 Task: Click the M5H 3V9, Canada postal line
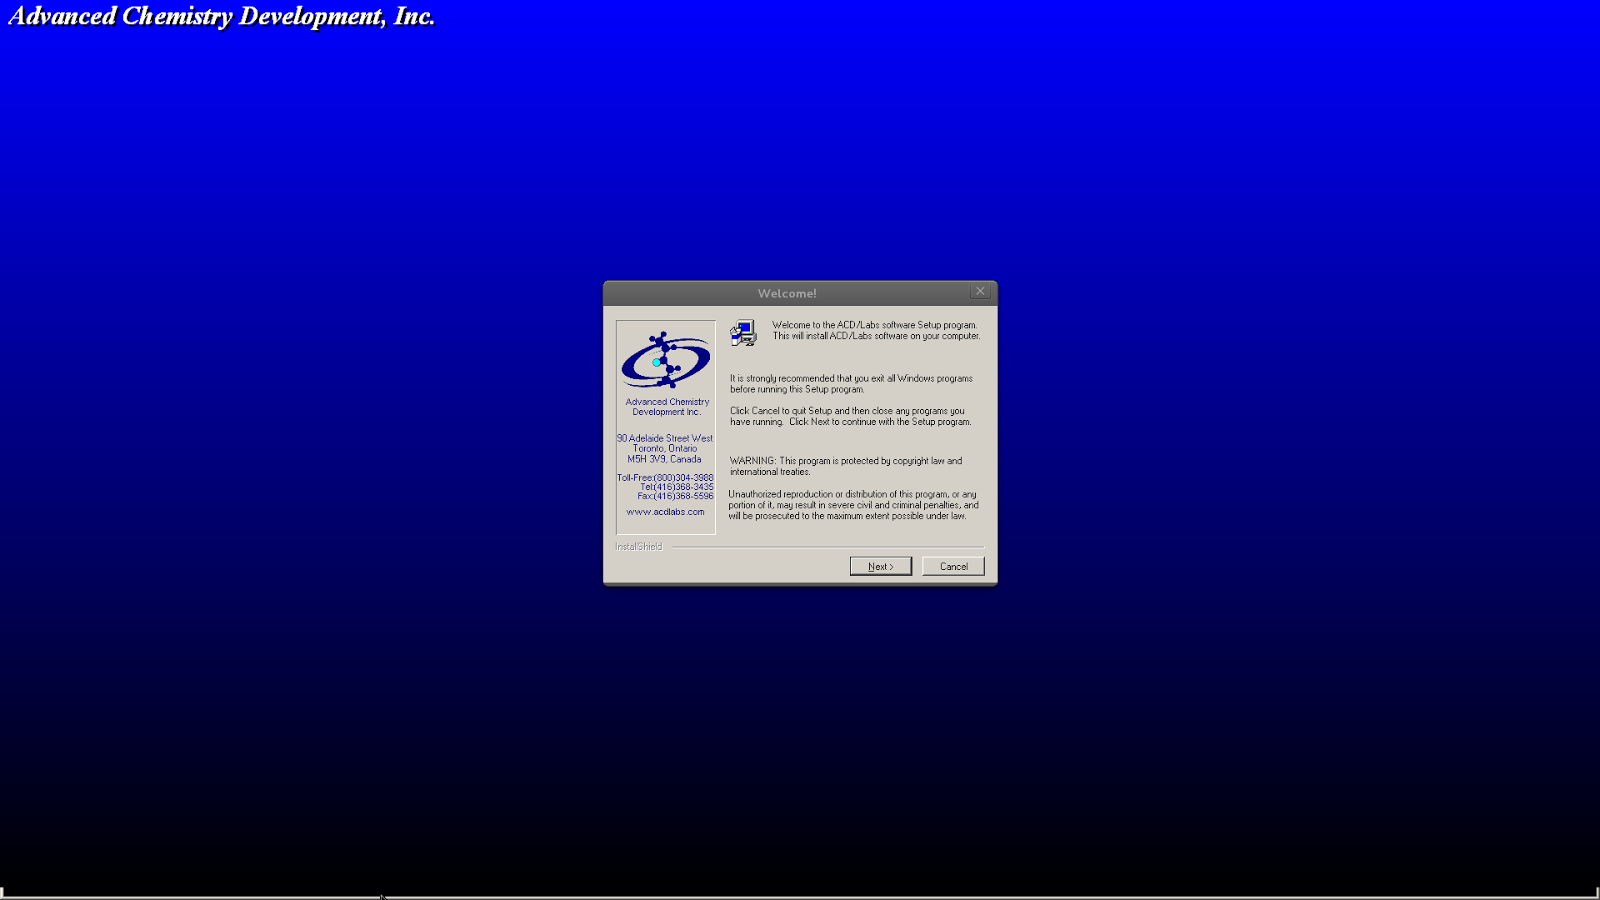coord(664,459)
